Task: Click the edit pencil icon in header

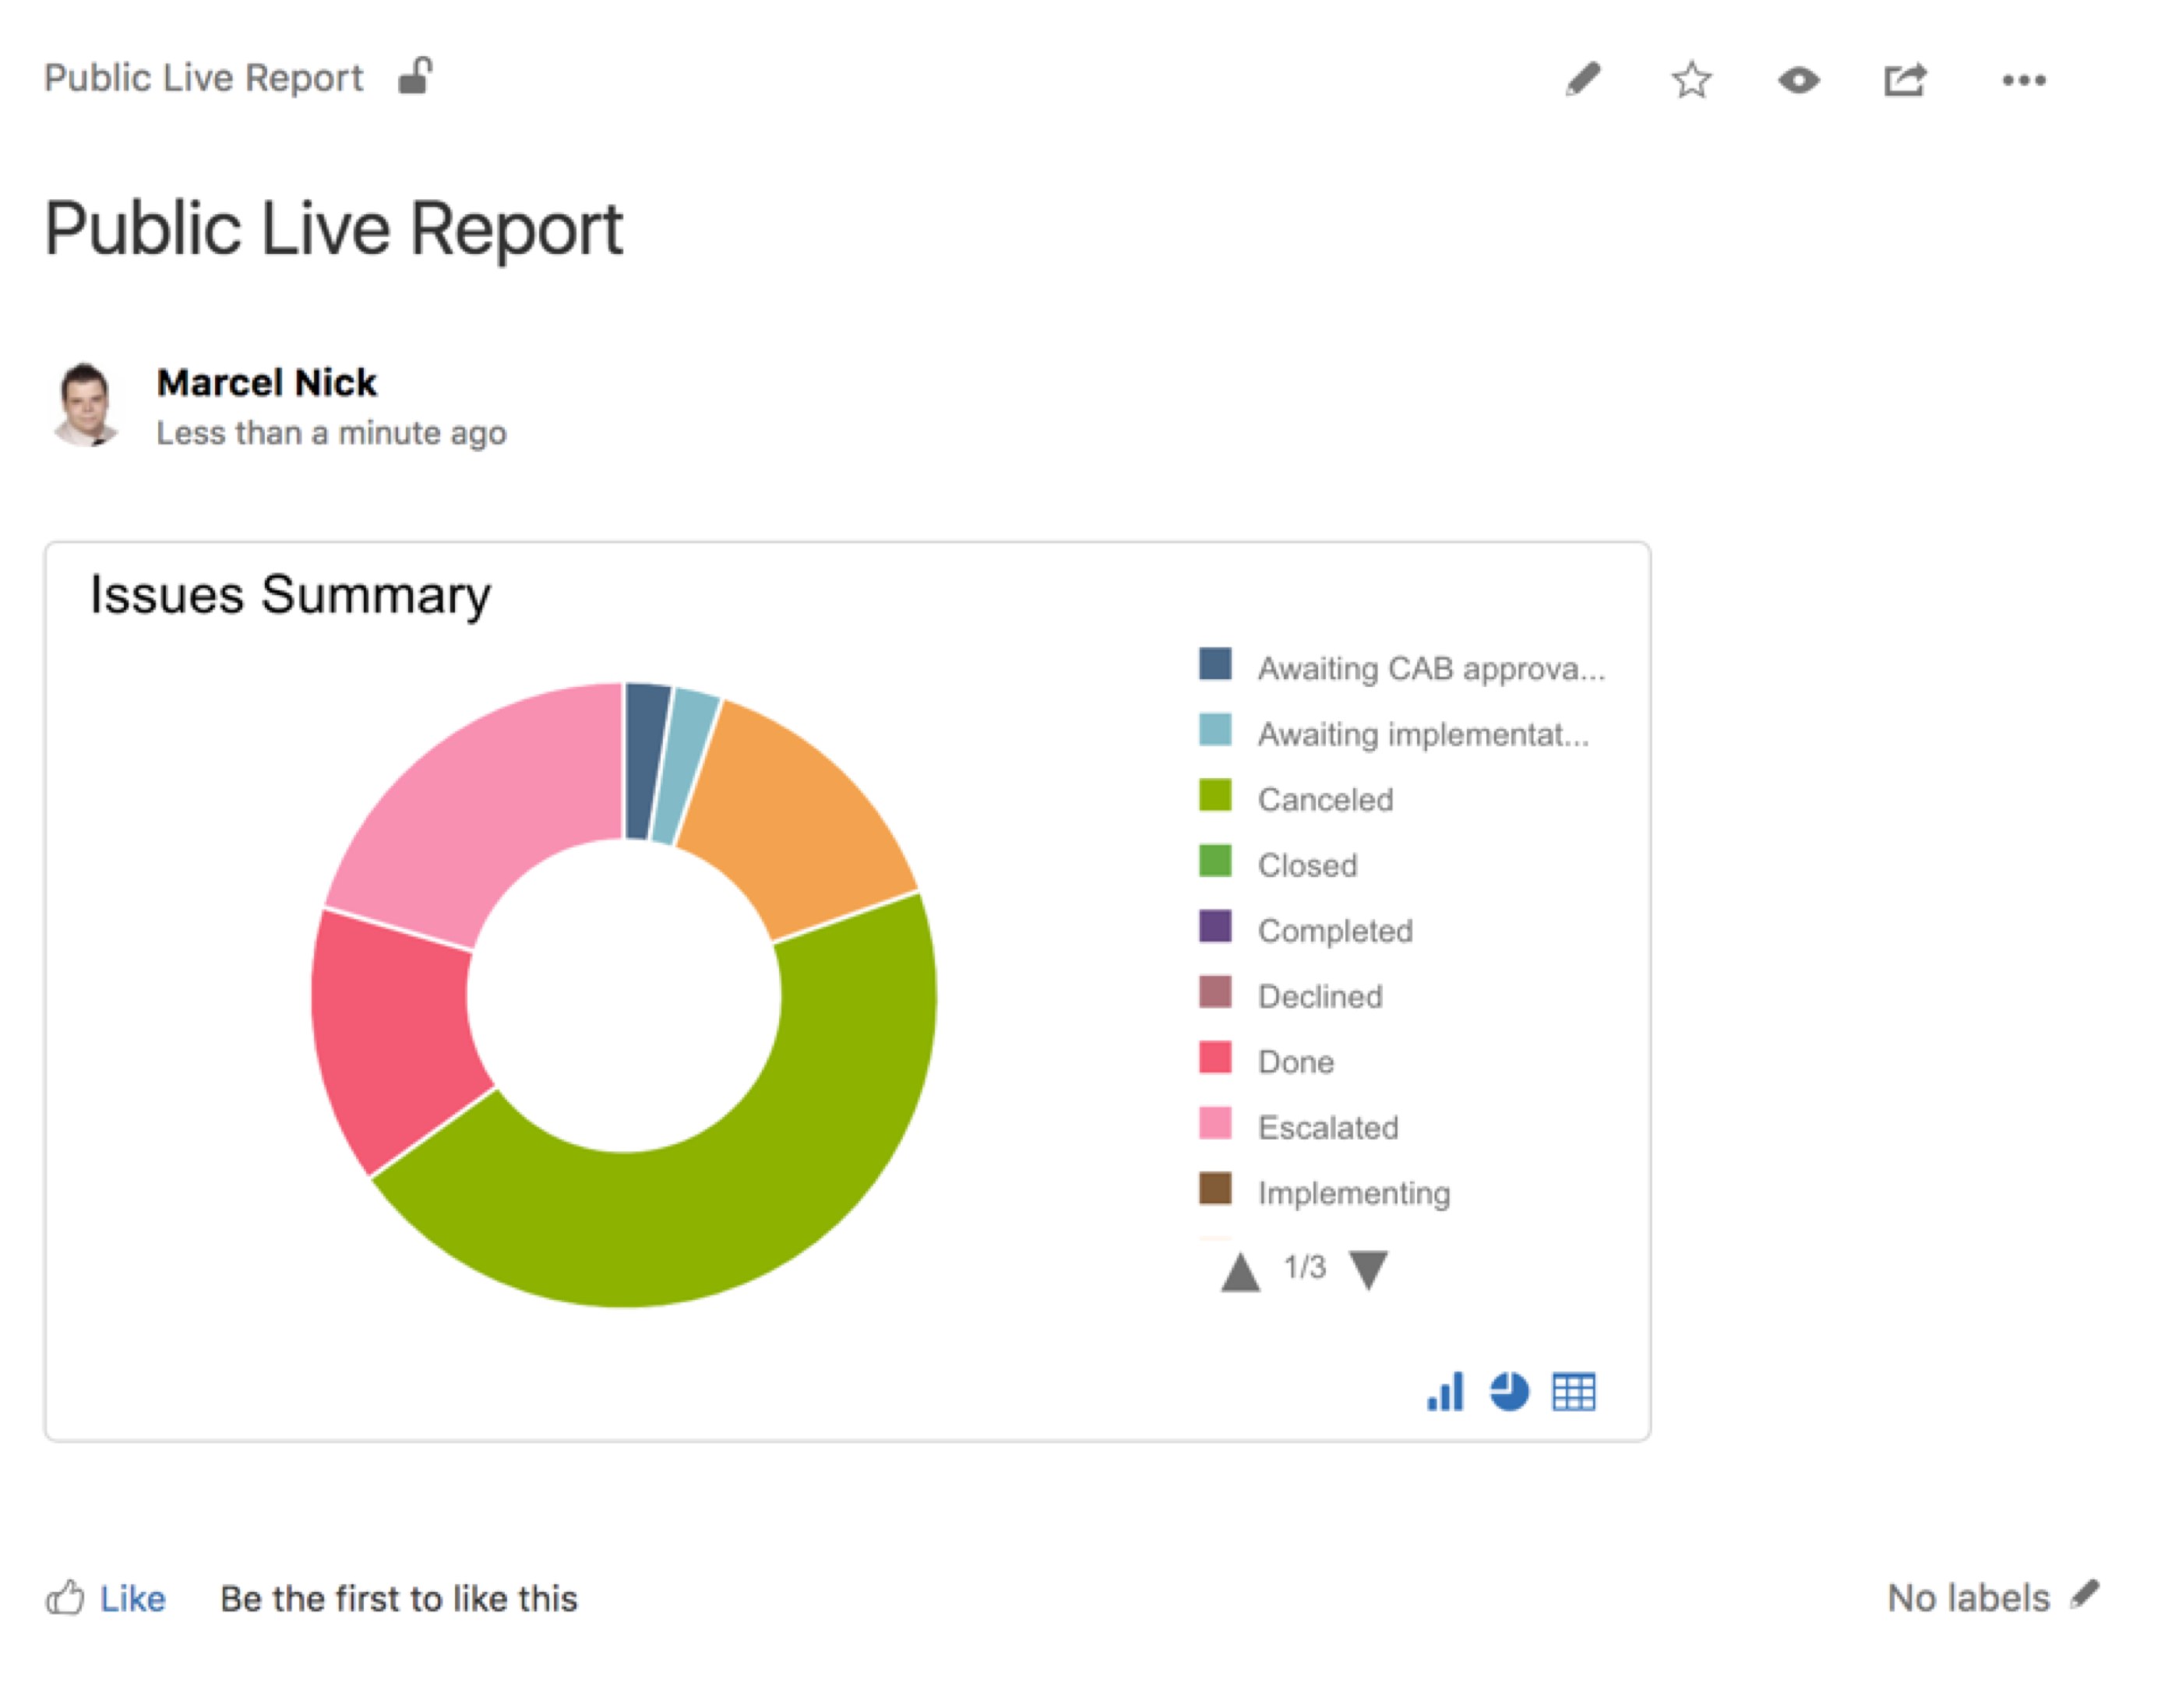Action: pos(1582,79)
